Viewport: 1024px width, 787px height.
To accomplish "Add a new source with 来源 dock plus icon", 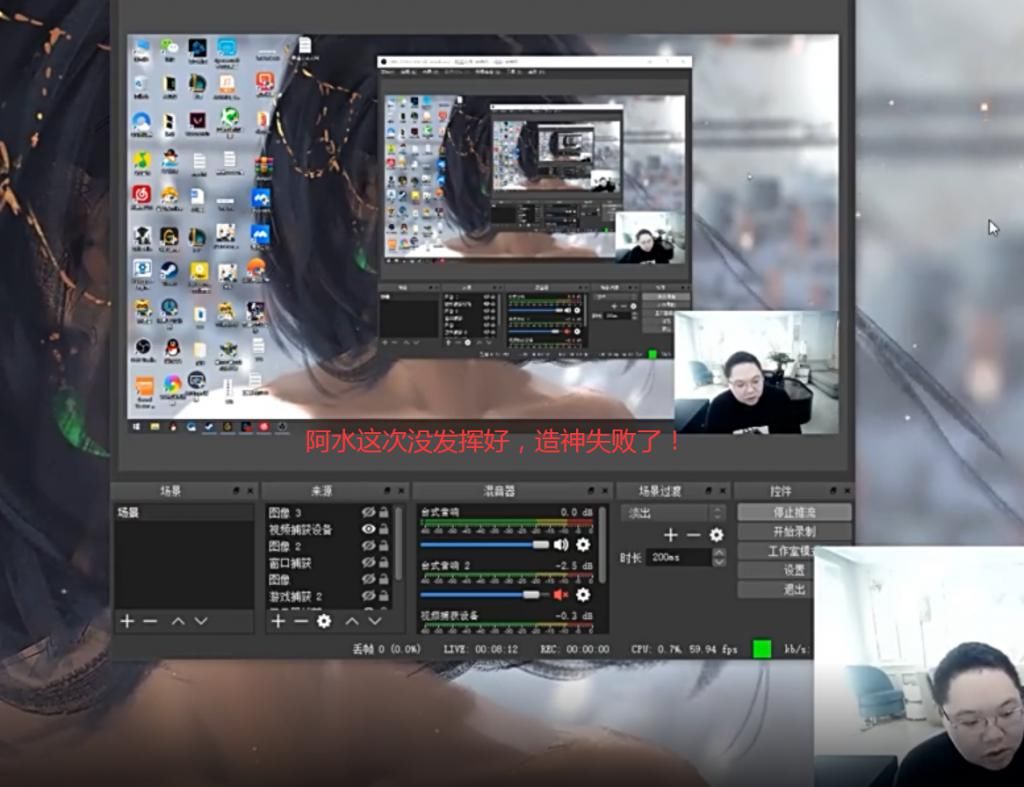I will coord(278,621).
